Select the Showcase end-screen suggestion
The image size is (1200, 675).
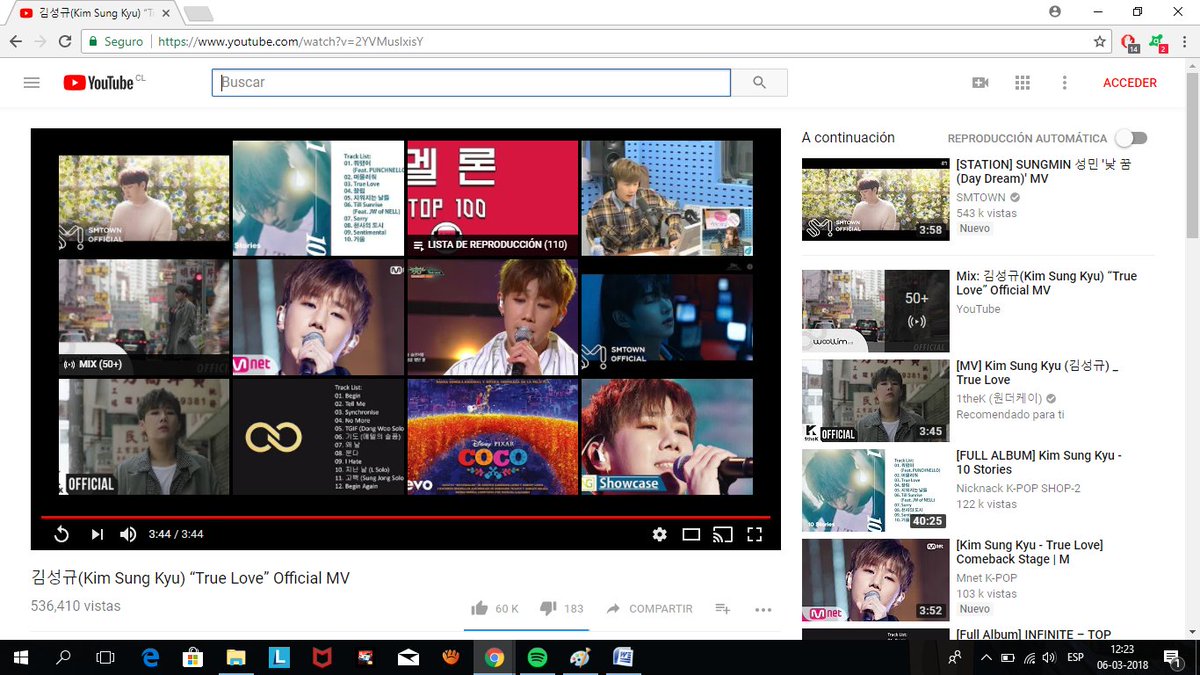[x=667, y=436]
